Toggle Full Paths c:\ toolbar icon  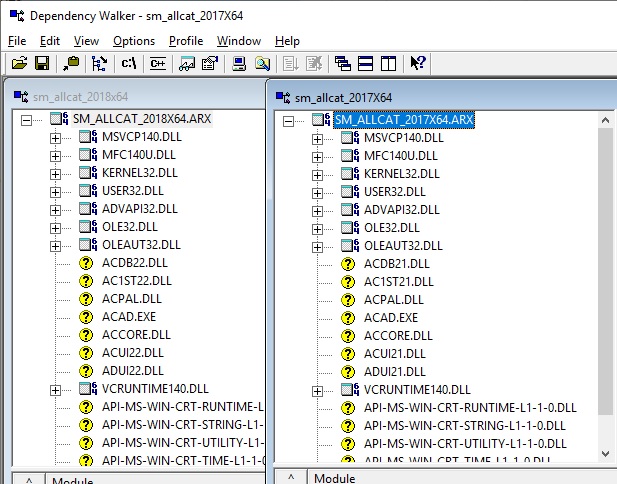[129, 63]
